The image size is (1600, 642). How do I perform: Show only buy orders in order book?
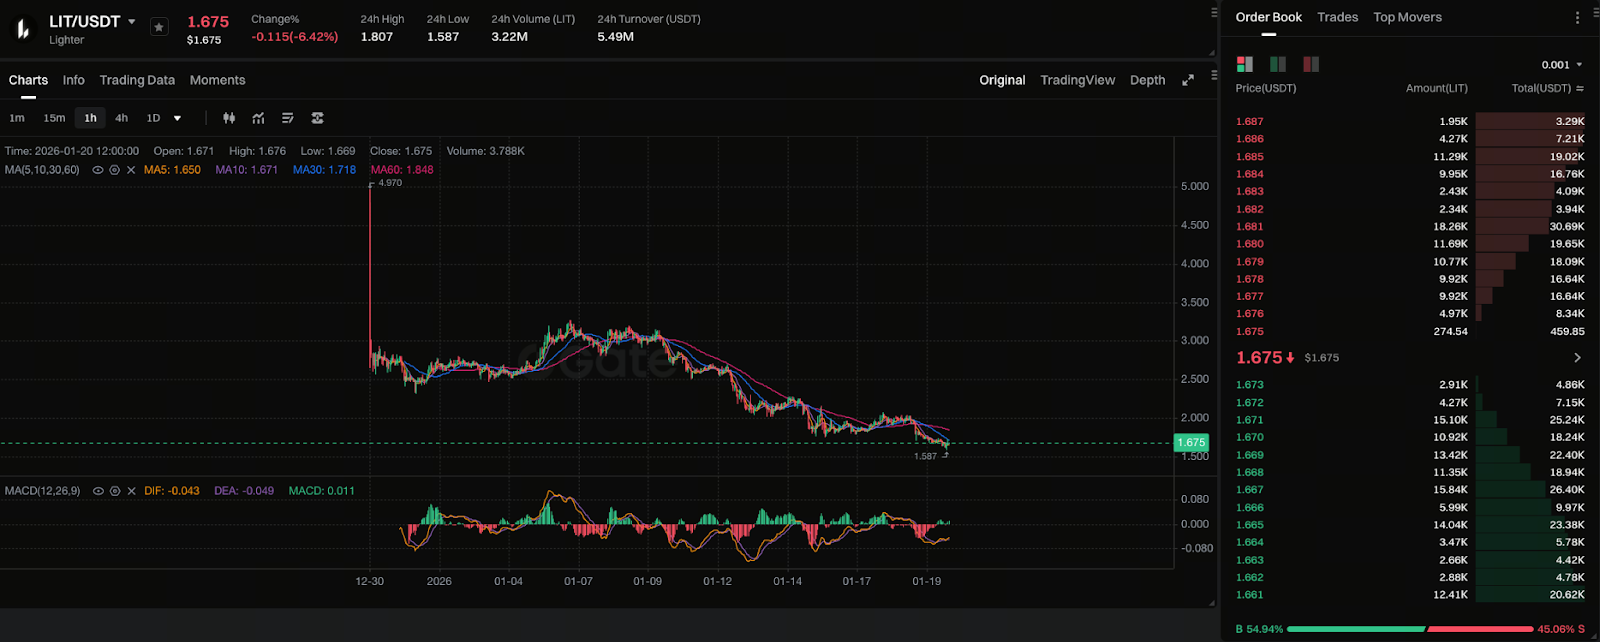point(1278,64)
